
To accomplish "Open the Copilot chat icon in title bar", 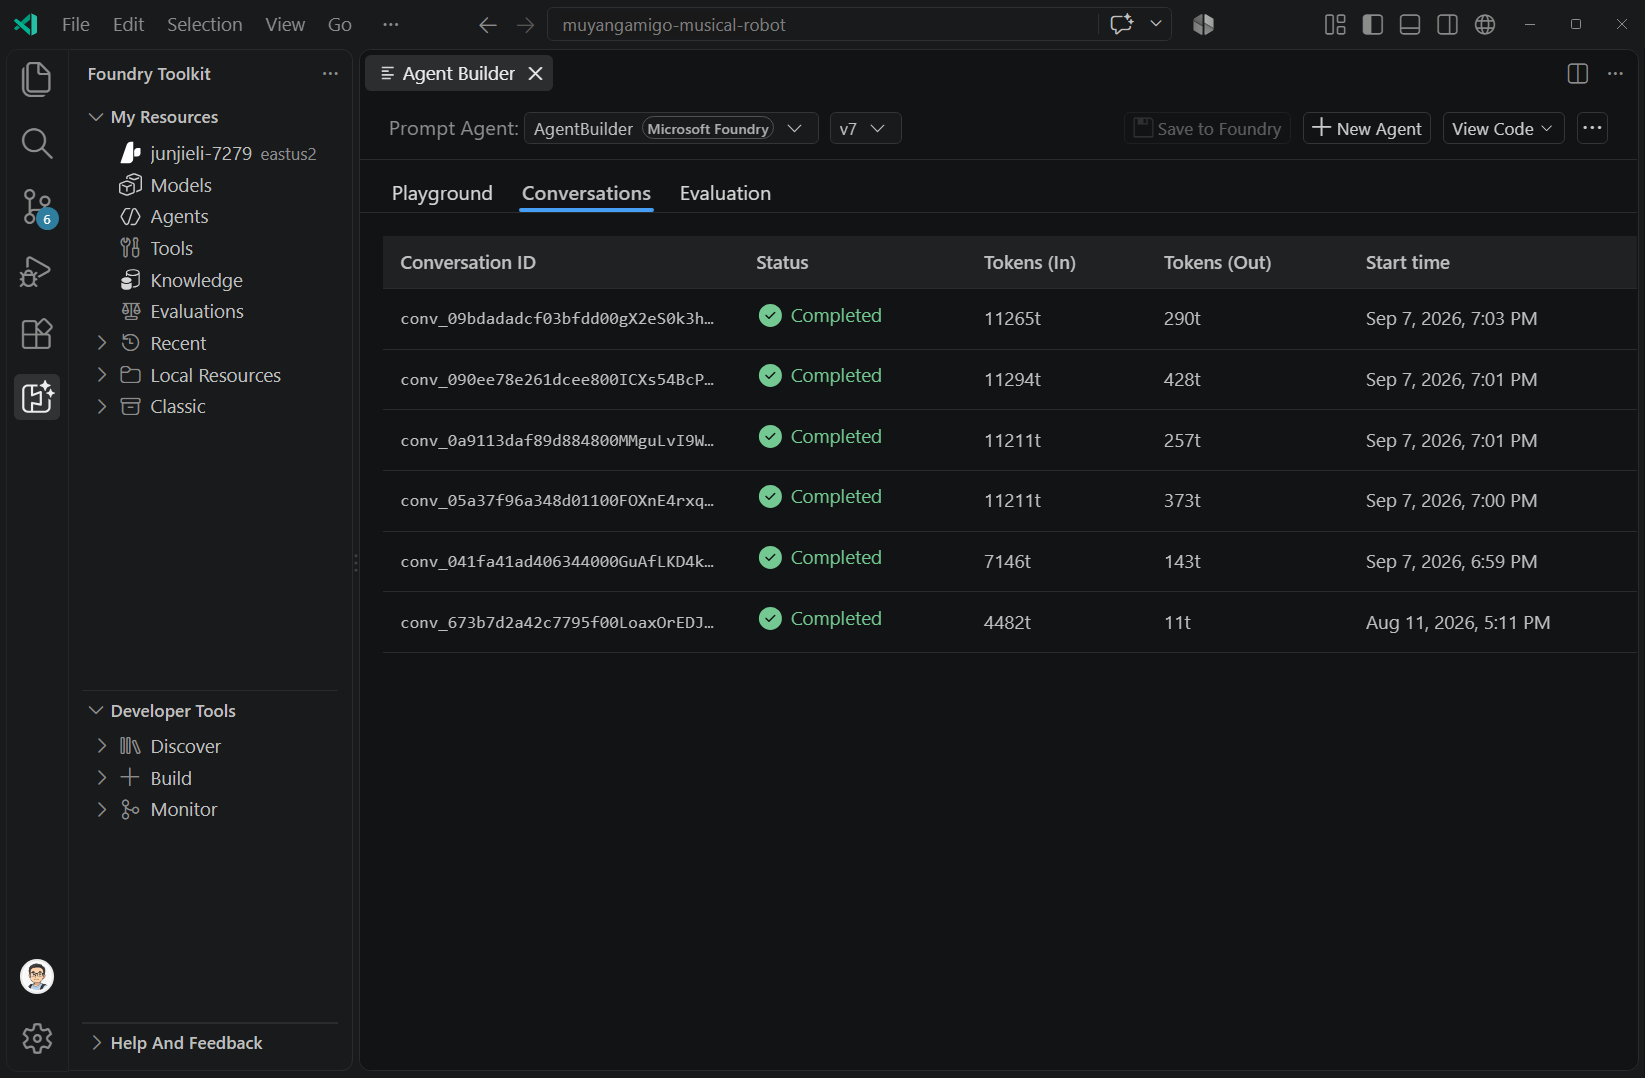I will [1122, 24].
